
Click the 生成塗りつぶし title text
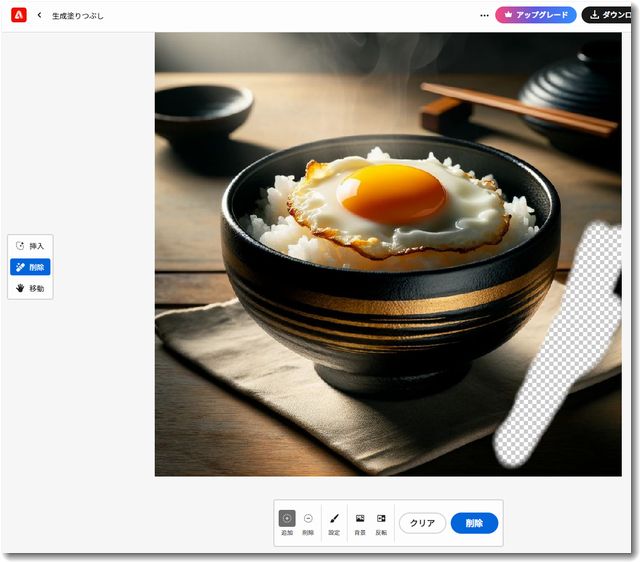pos(78,16)
